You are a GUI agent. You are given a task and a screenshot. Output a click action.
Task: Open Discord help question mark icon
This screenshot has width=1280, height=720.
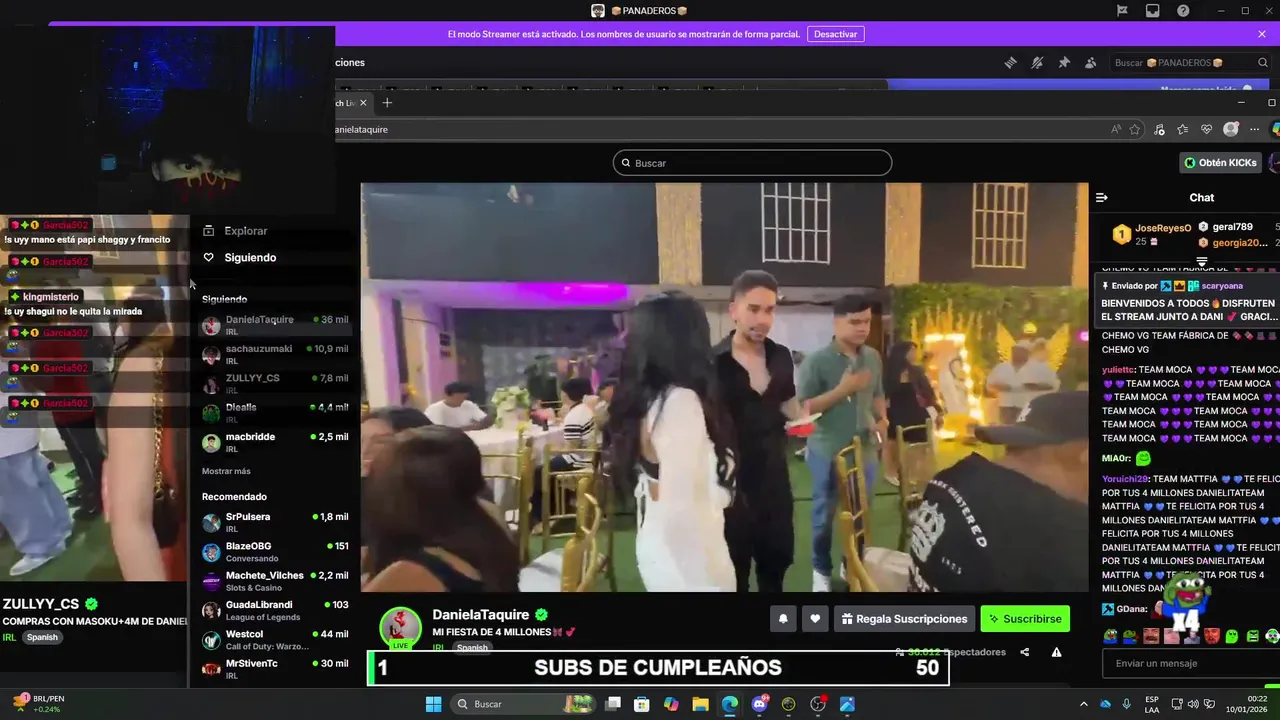1183,11
